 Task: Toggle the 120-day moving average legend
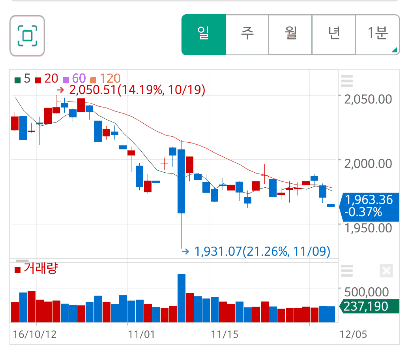tap(105, 79)
